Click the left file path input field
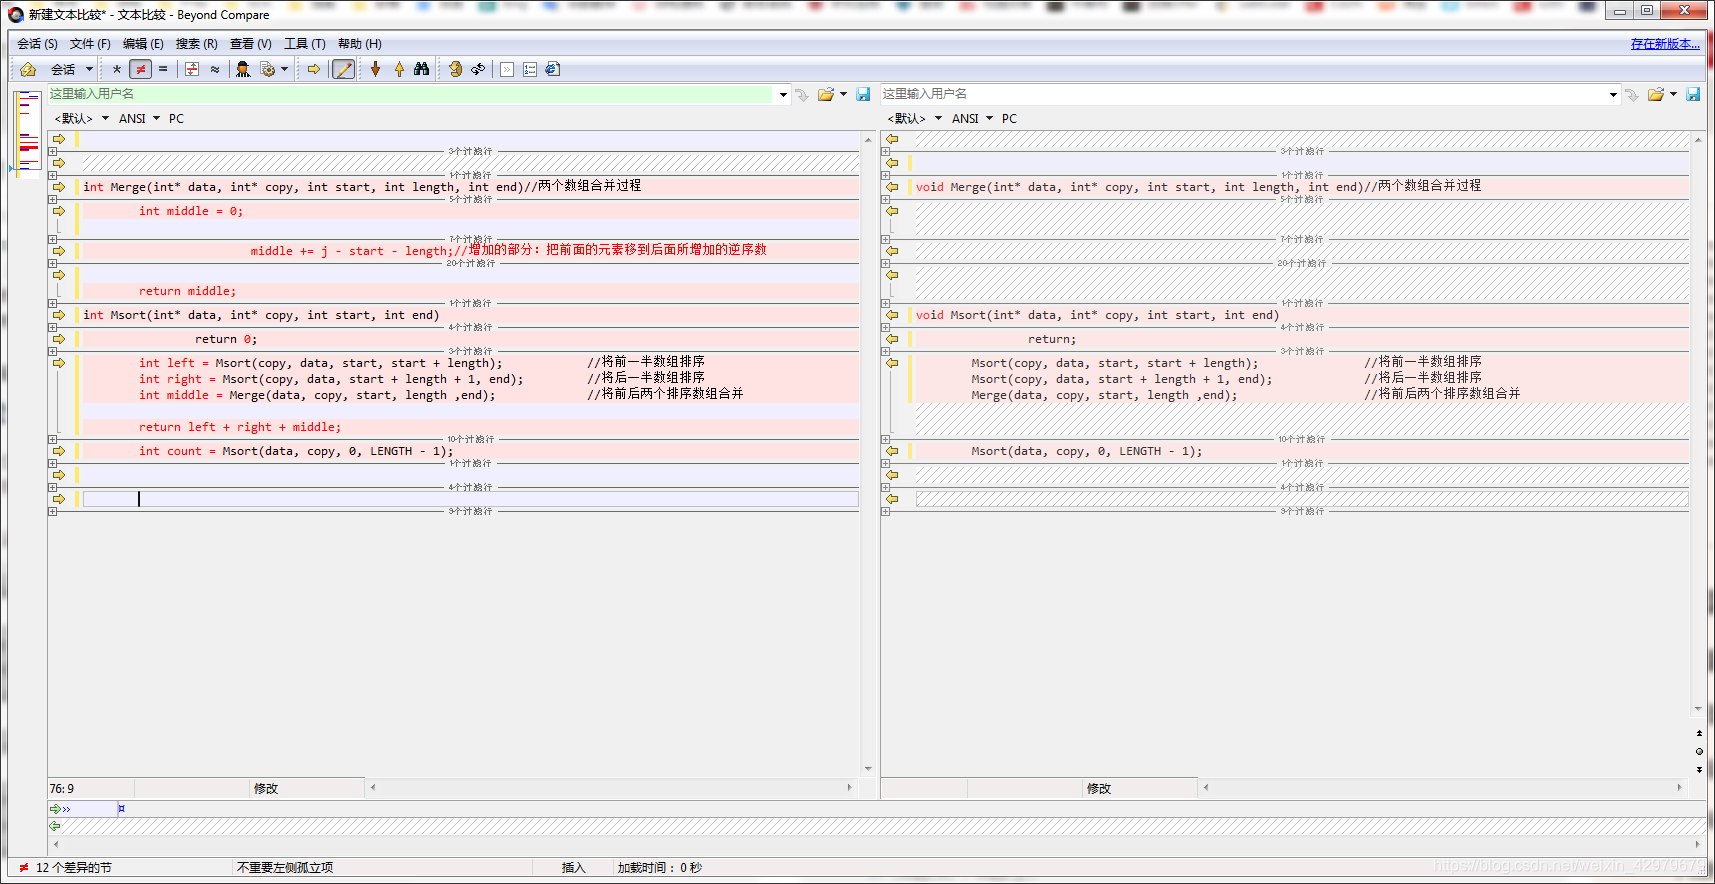 [410, 94]
